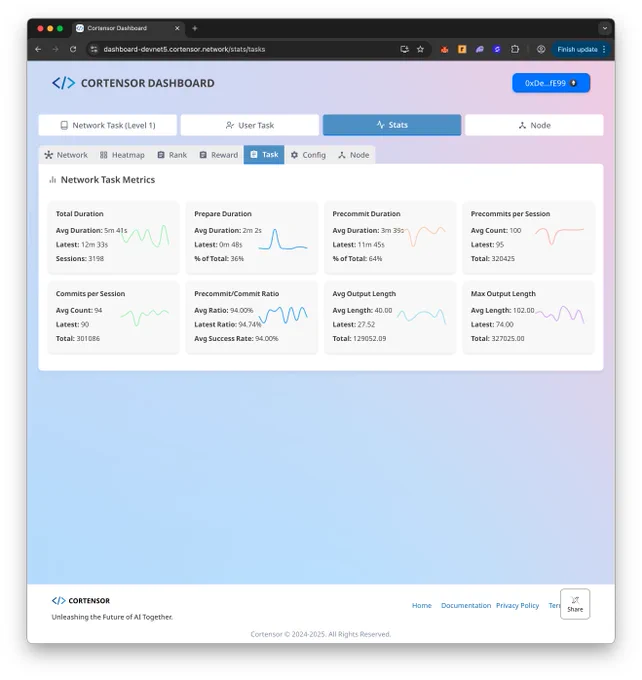Click Total: 301086 in Commits per Session
The image size is (642, 680).
[x=78, y=338]
